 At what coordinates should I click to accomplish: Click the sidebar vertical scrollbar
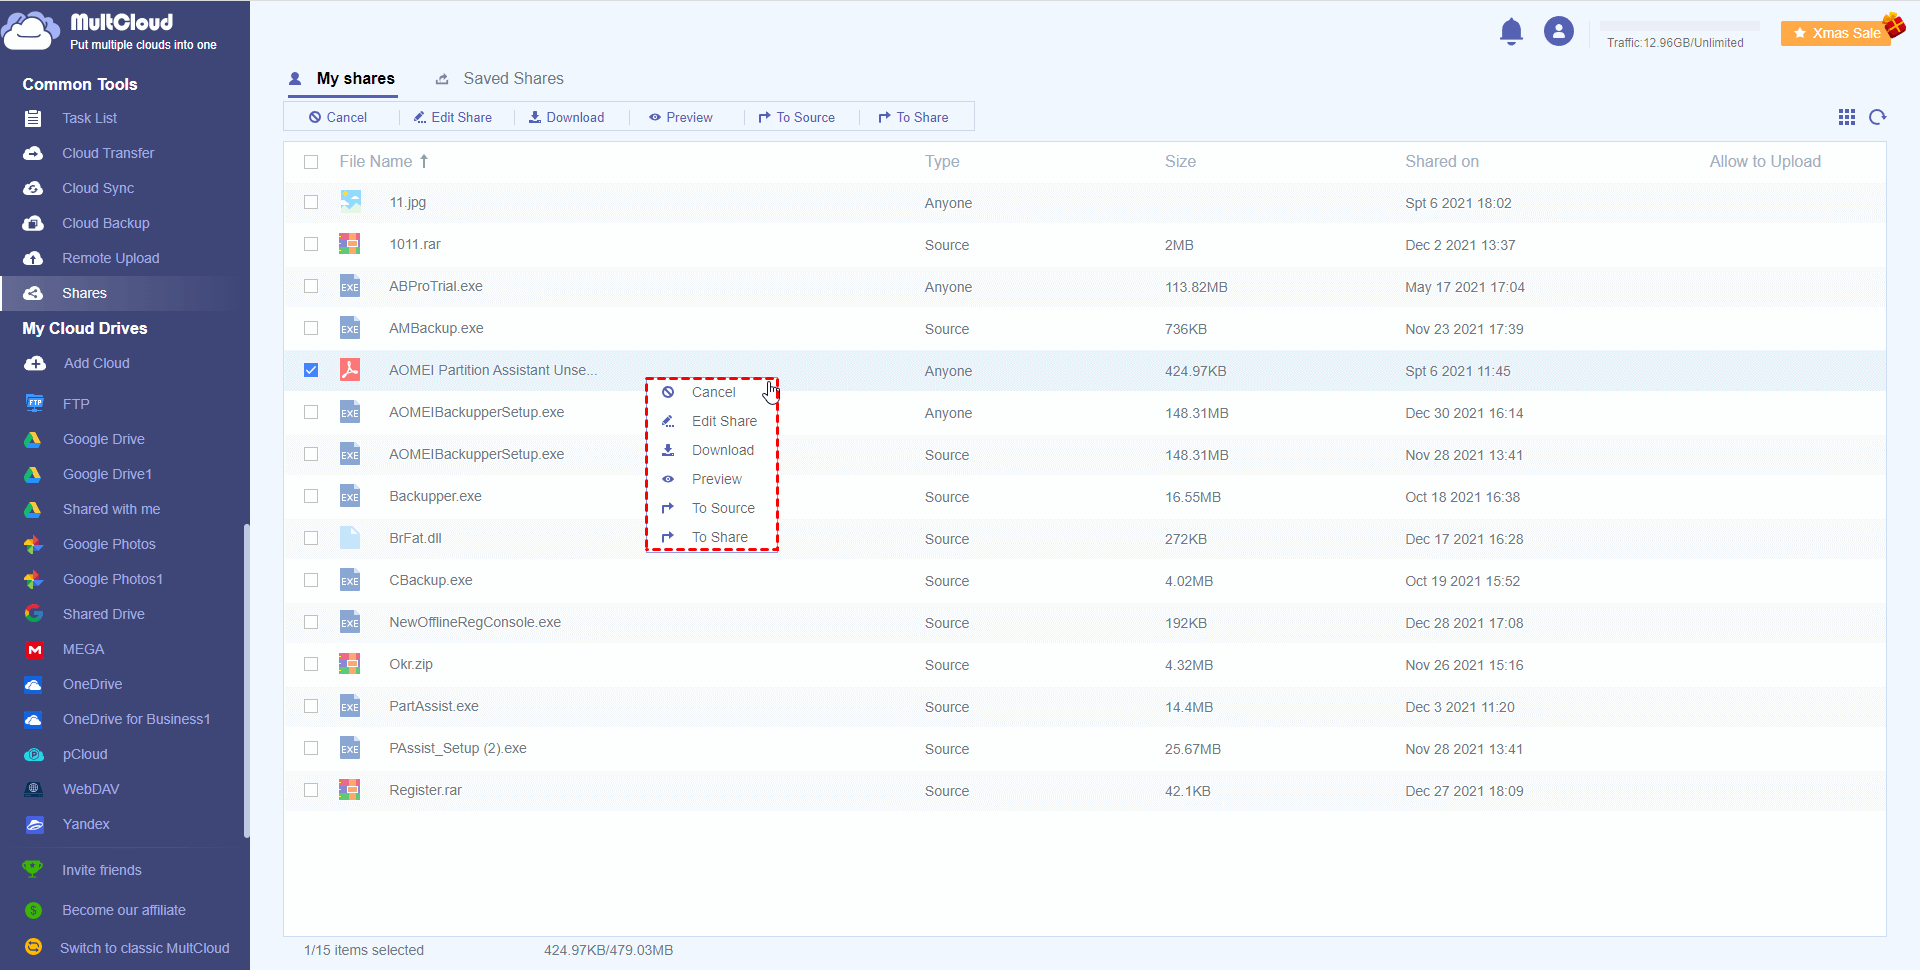(x=246, y=680)
